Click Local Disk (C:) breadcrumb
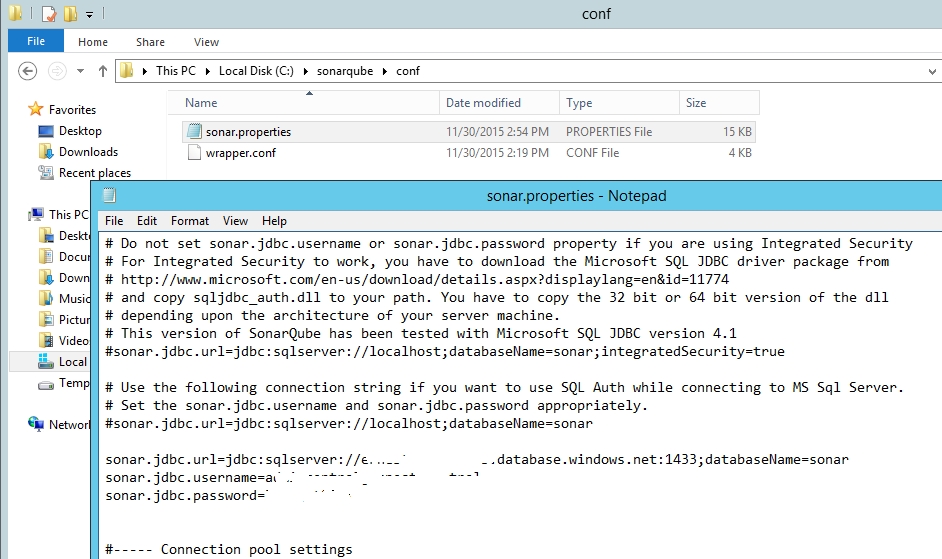 pos(256,71)
